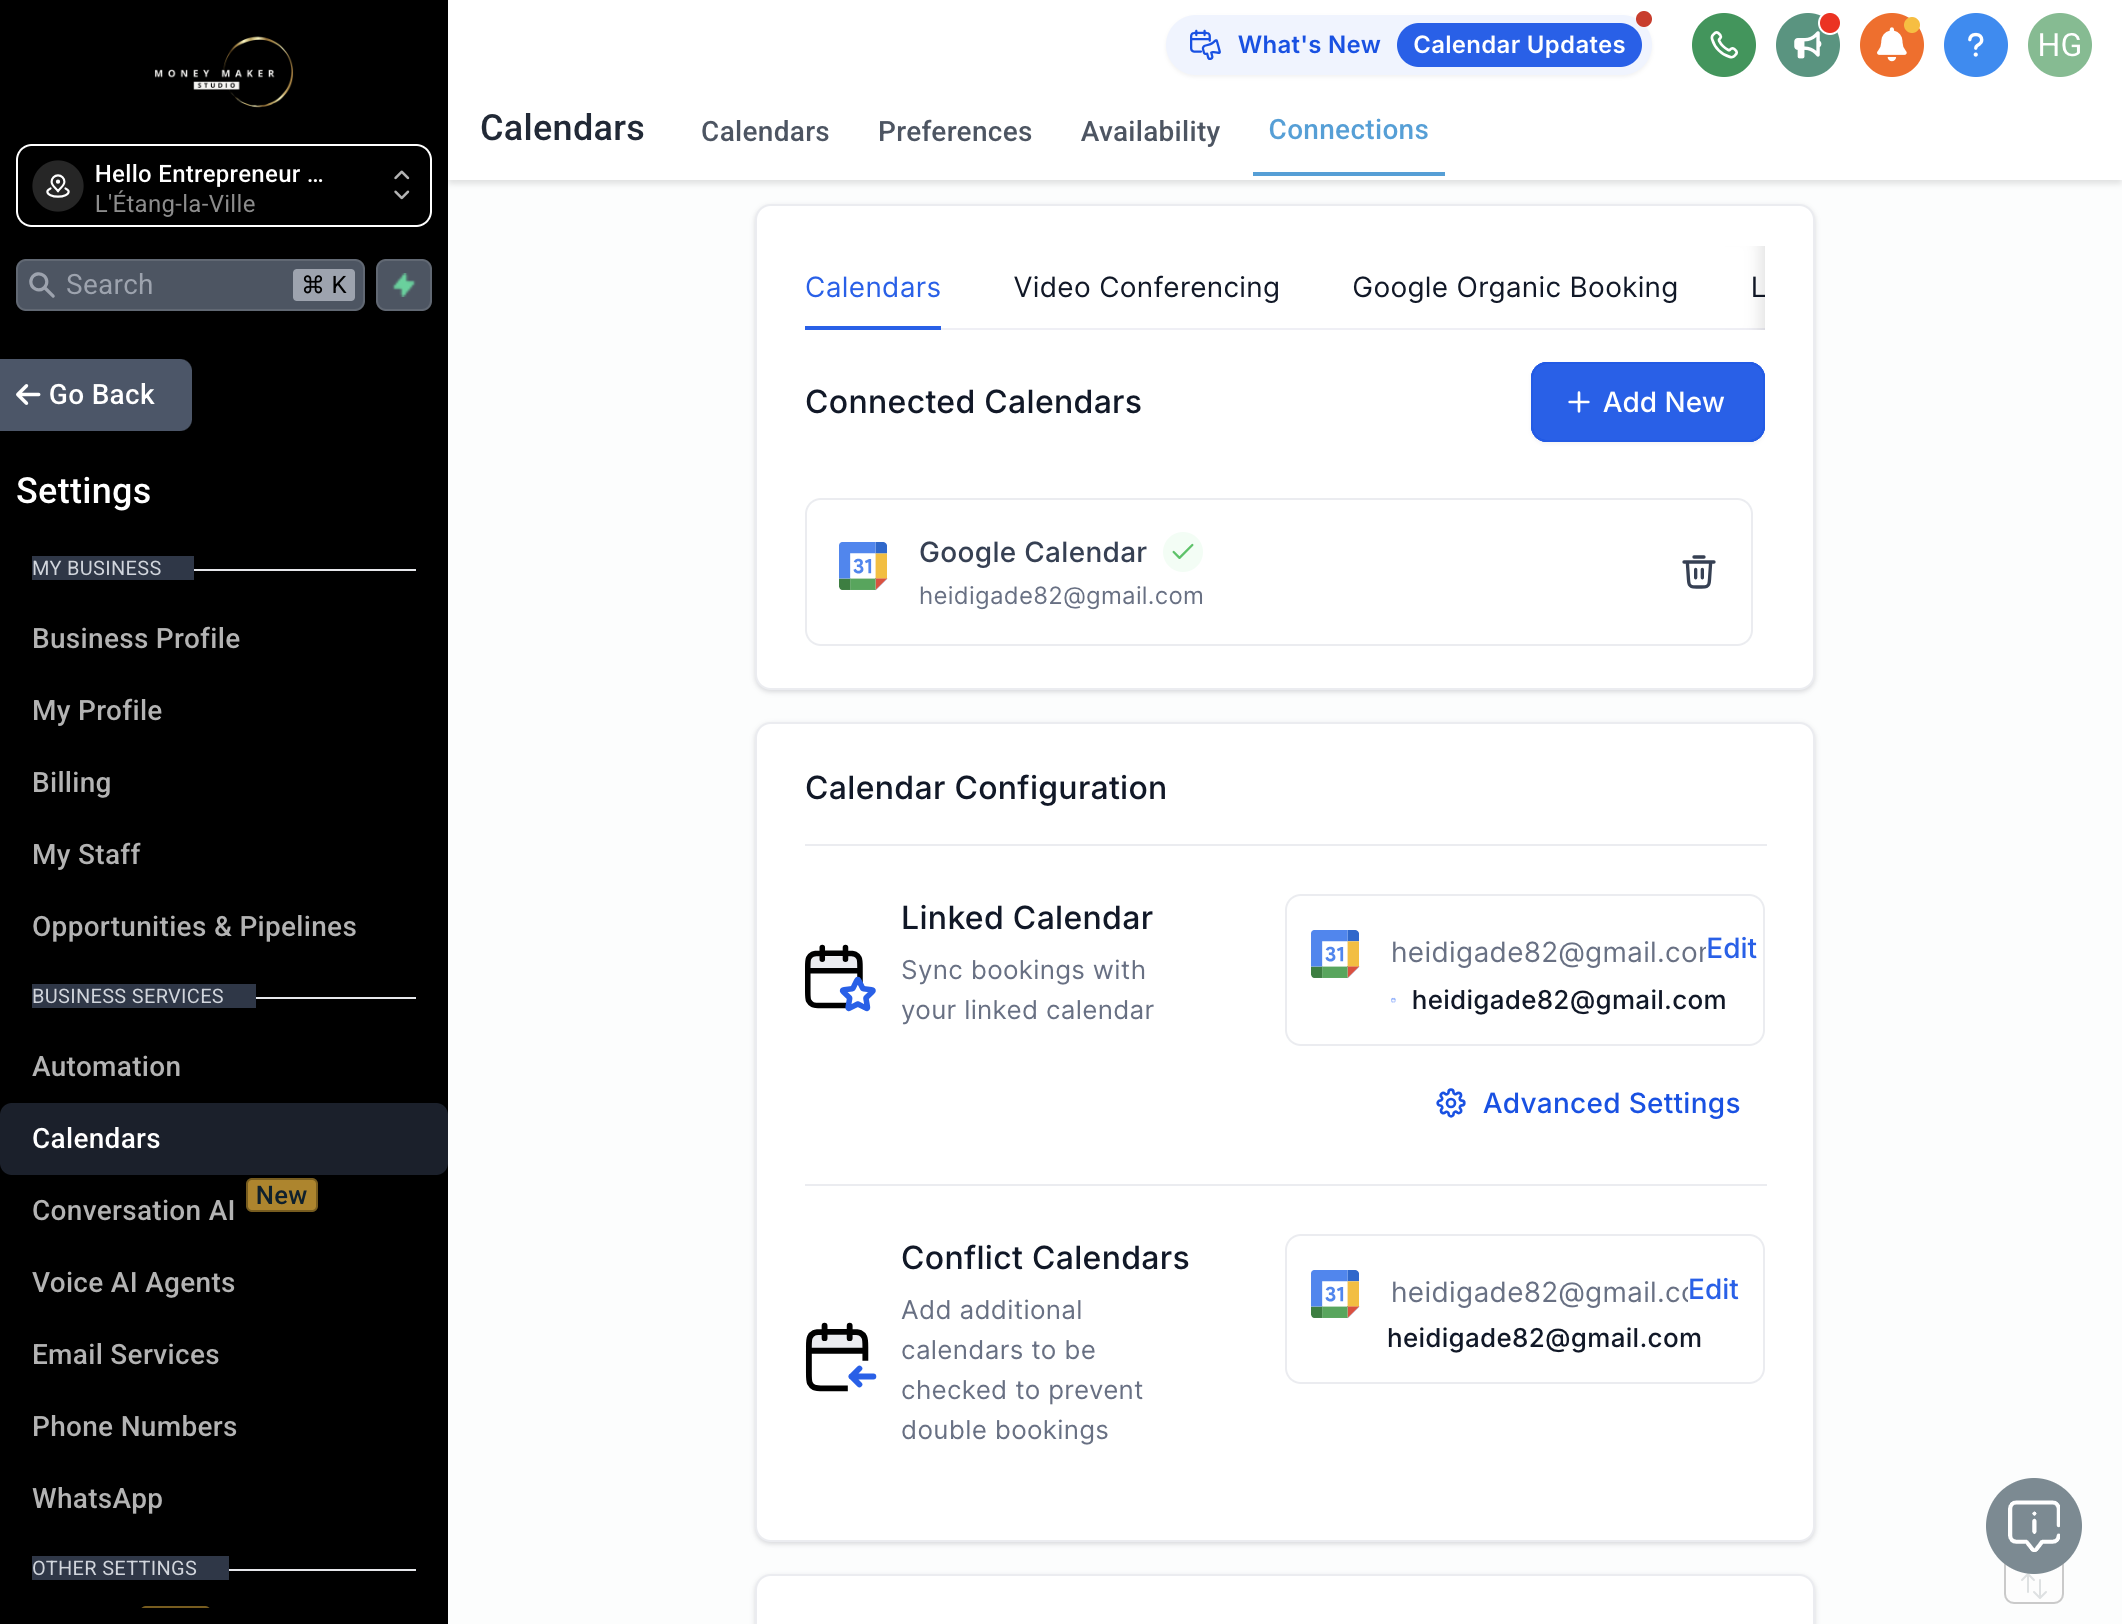Open Phone Numbers settings
Screen dimensions: 2122x1624
(135, 1426)
